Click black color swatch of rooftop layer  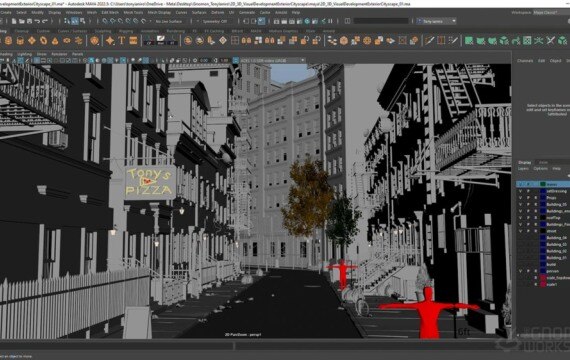(x=543, y=218)
